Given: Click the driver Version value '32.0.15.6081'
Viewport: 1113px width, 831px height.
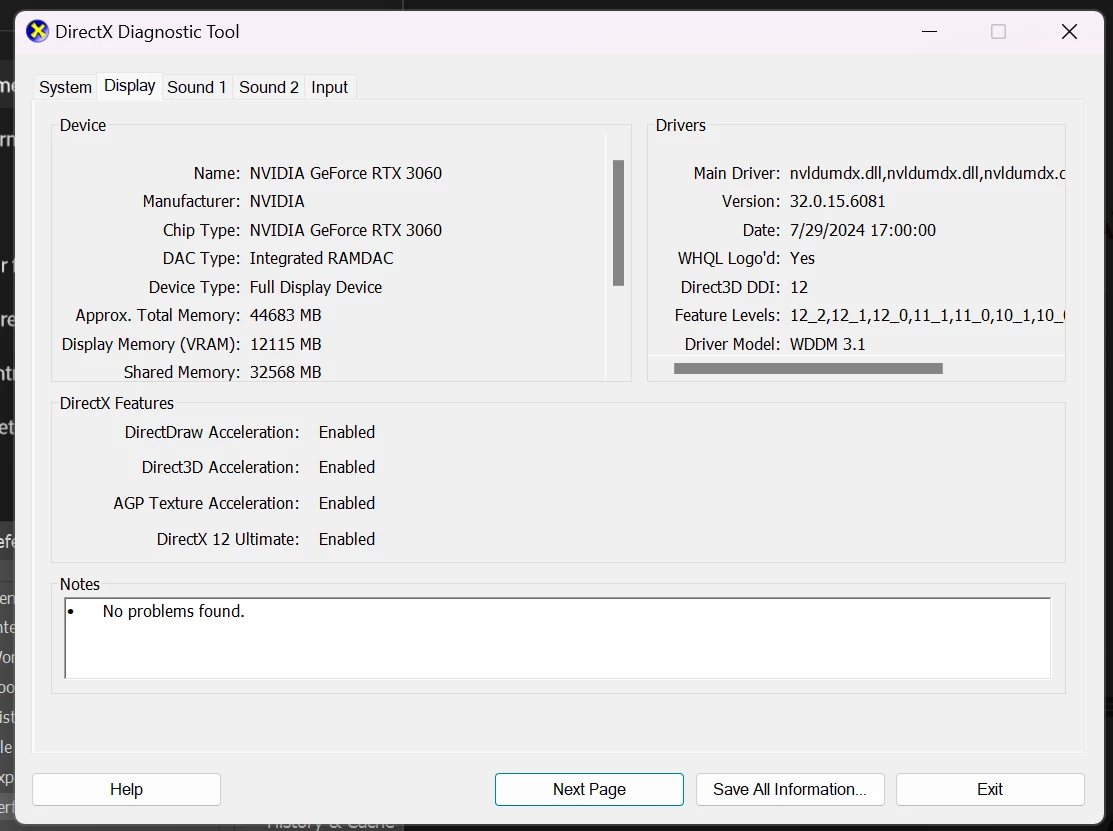Looking at the screenshot, I should [838, 202].
